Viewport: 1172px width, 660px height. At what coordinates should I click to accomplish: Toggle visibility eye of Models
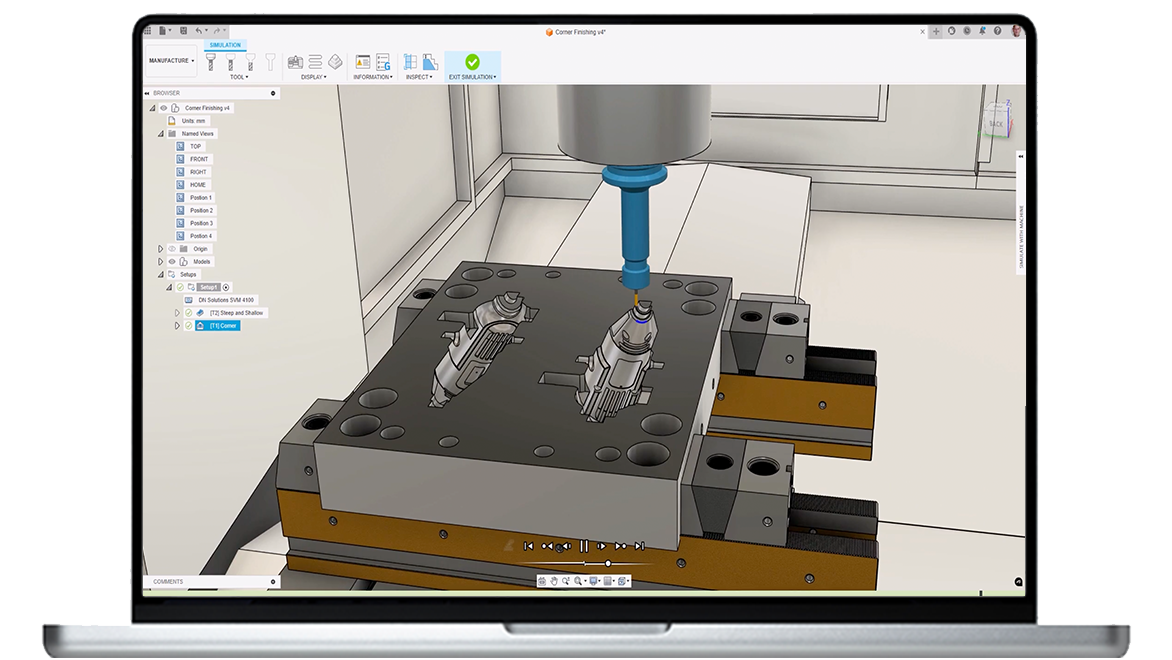pyautogui.click(x=172, y=262)
